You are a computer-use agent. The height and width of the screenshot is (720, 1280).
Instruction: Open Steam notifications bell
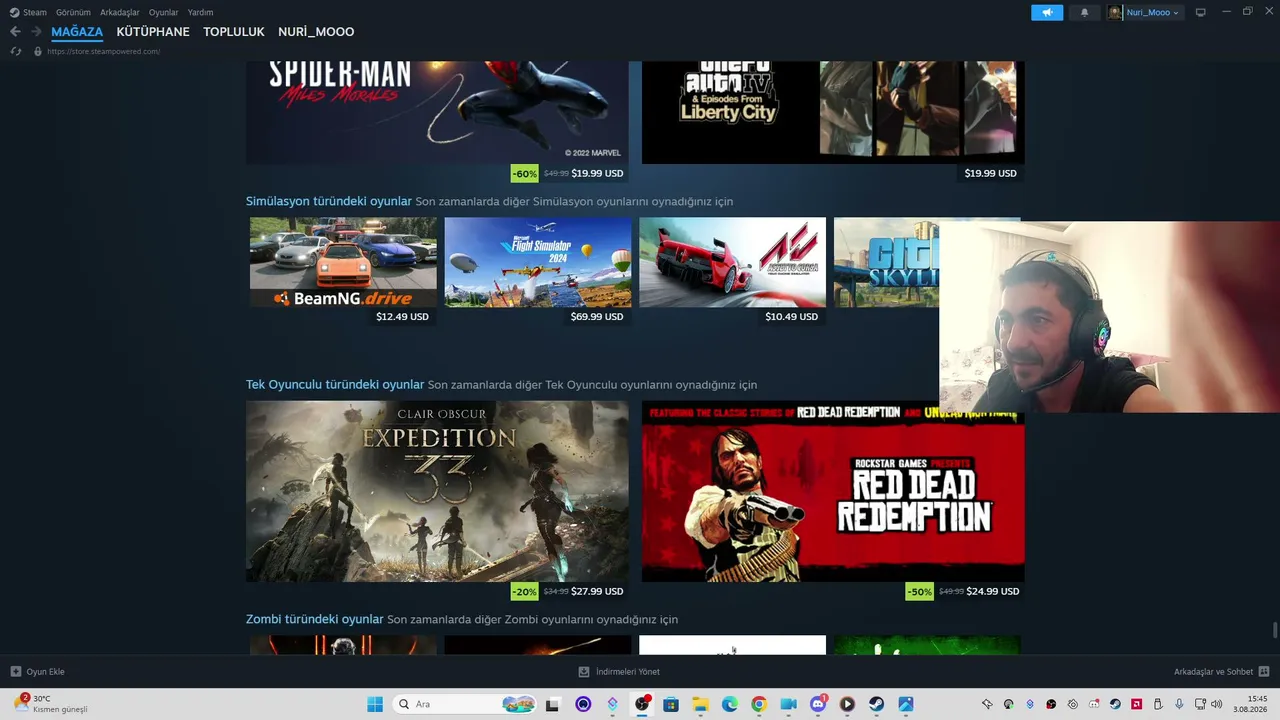pyautogui.click(x=1085, y=12)
